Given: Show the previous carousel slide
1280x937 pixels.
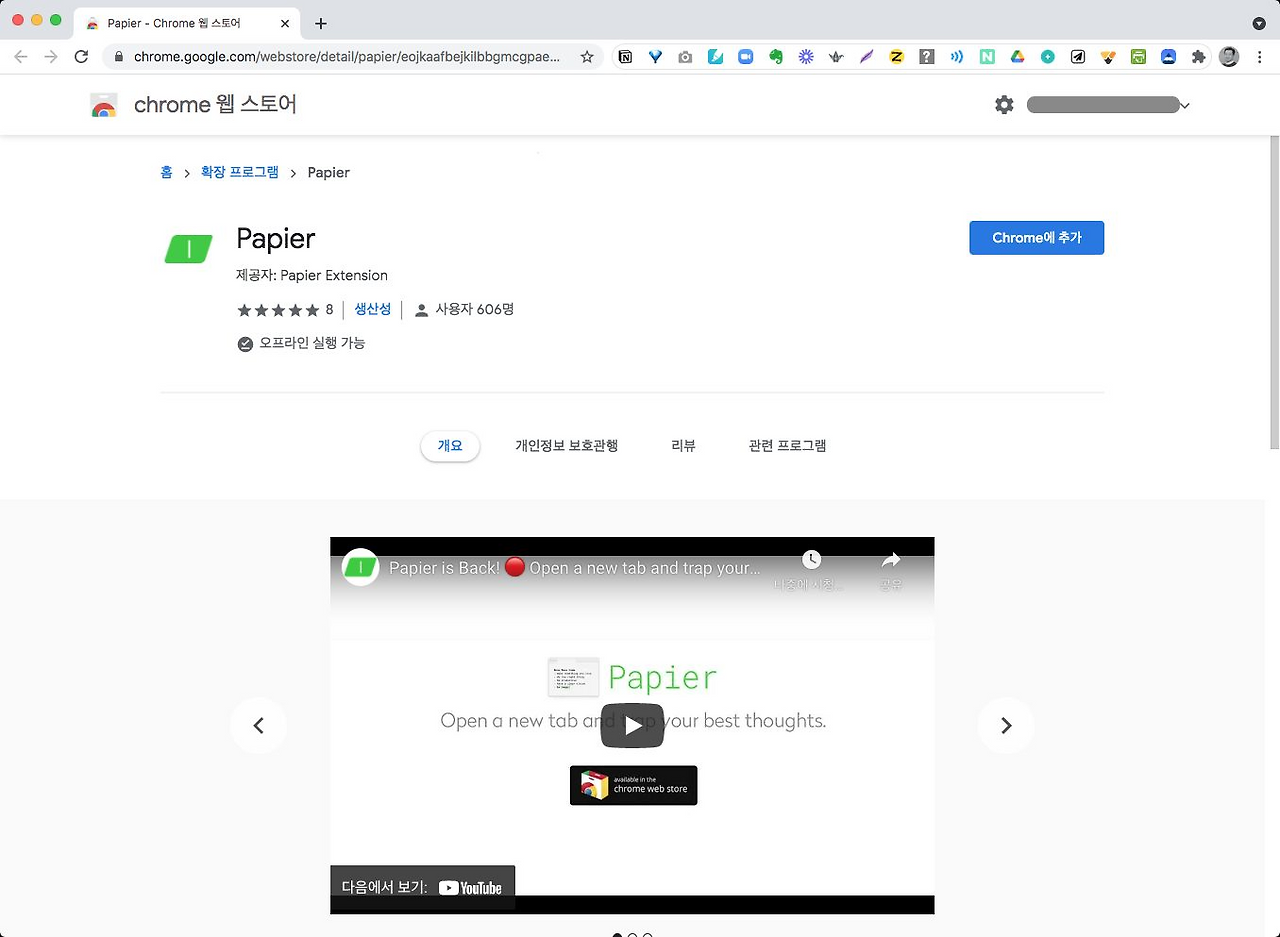Looking at the screenshot, I should tap(258, 726).
